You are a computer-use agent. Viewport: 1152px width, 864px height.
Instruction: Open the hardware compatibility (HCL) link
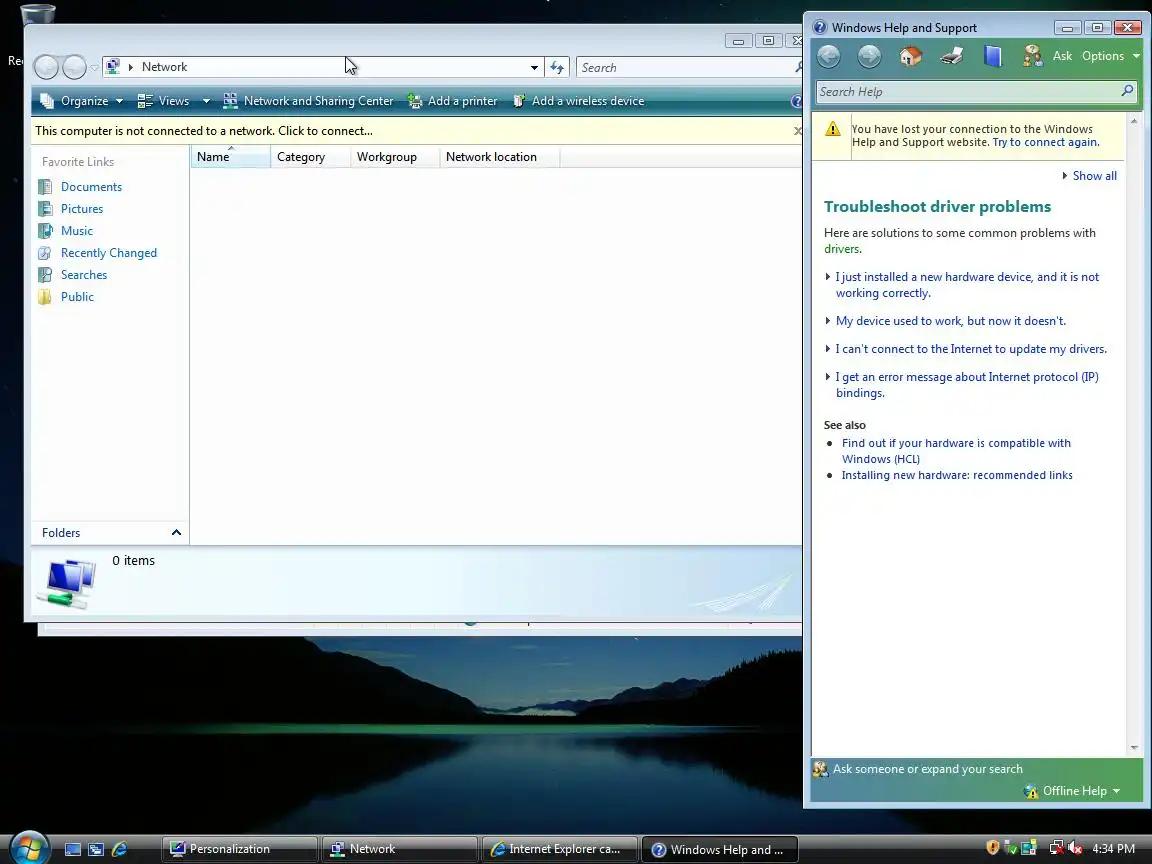click(x=956, y=451)
